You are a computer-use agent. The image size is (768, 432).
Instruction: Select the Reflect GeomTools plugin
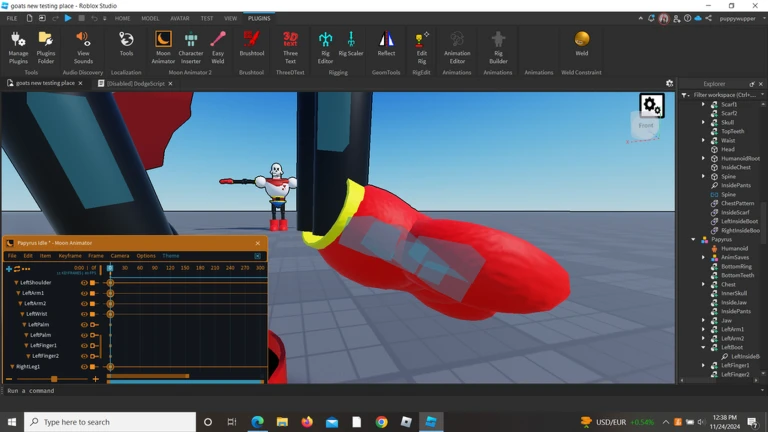tap(386, 44)
